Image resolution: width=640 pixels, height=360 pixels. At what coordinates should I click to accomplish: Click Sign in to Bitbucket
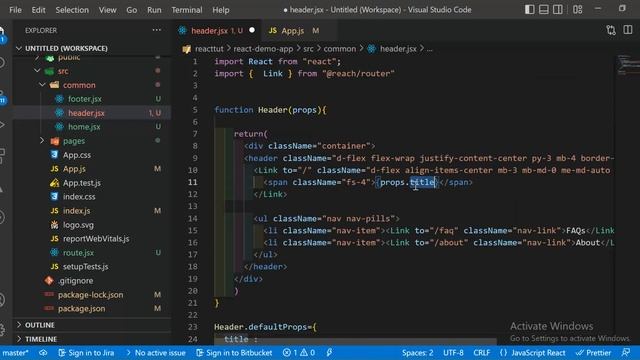coord(234,353)
